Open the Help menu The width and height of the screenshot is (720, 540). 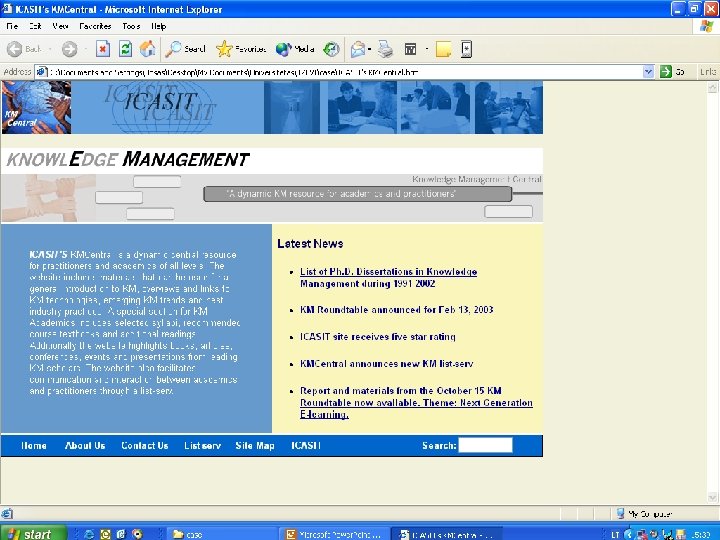coord(158,26)
